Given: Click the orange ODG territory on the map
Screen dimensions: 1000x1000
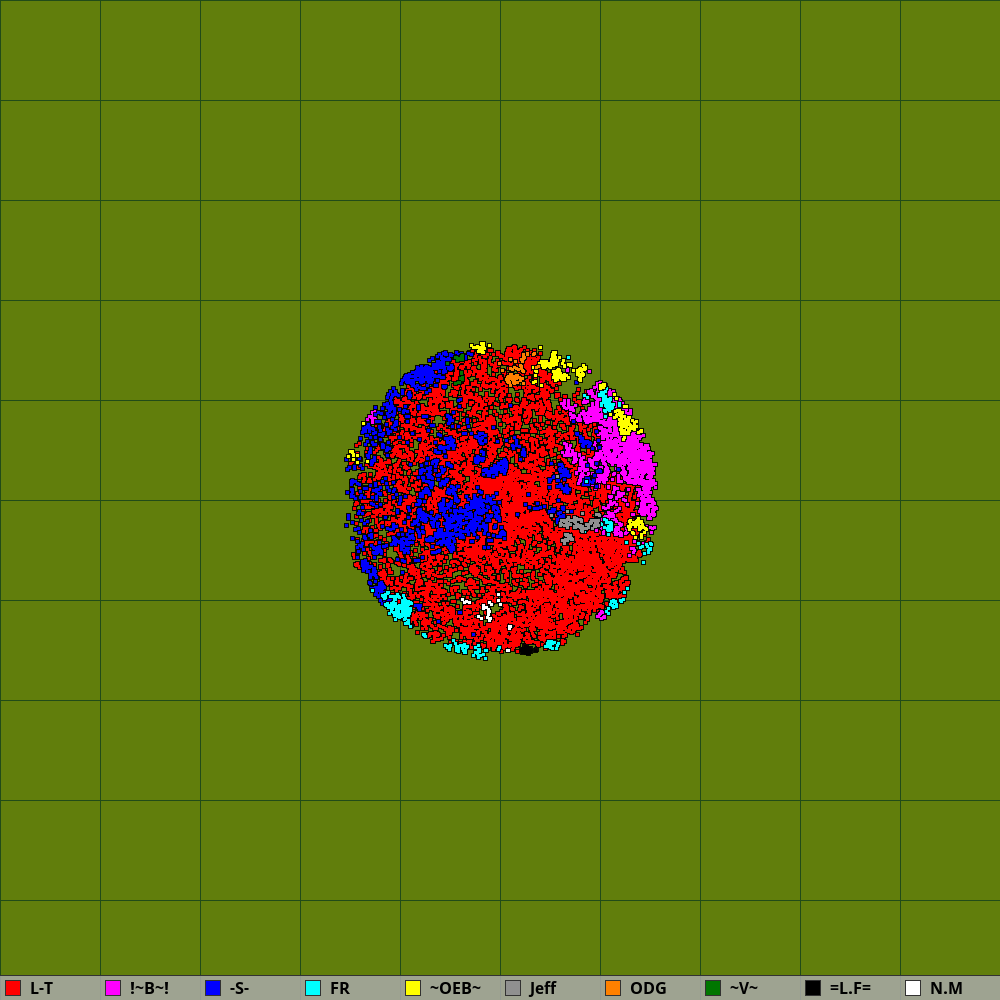Looking at the screenshot, I should [x=514, y=379].
